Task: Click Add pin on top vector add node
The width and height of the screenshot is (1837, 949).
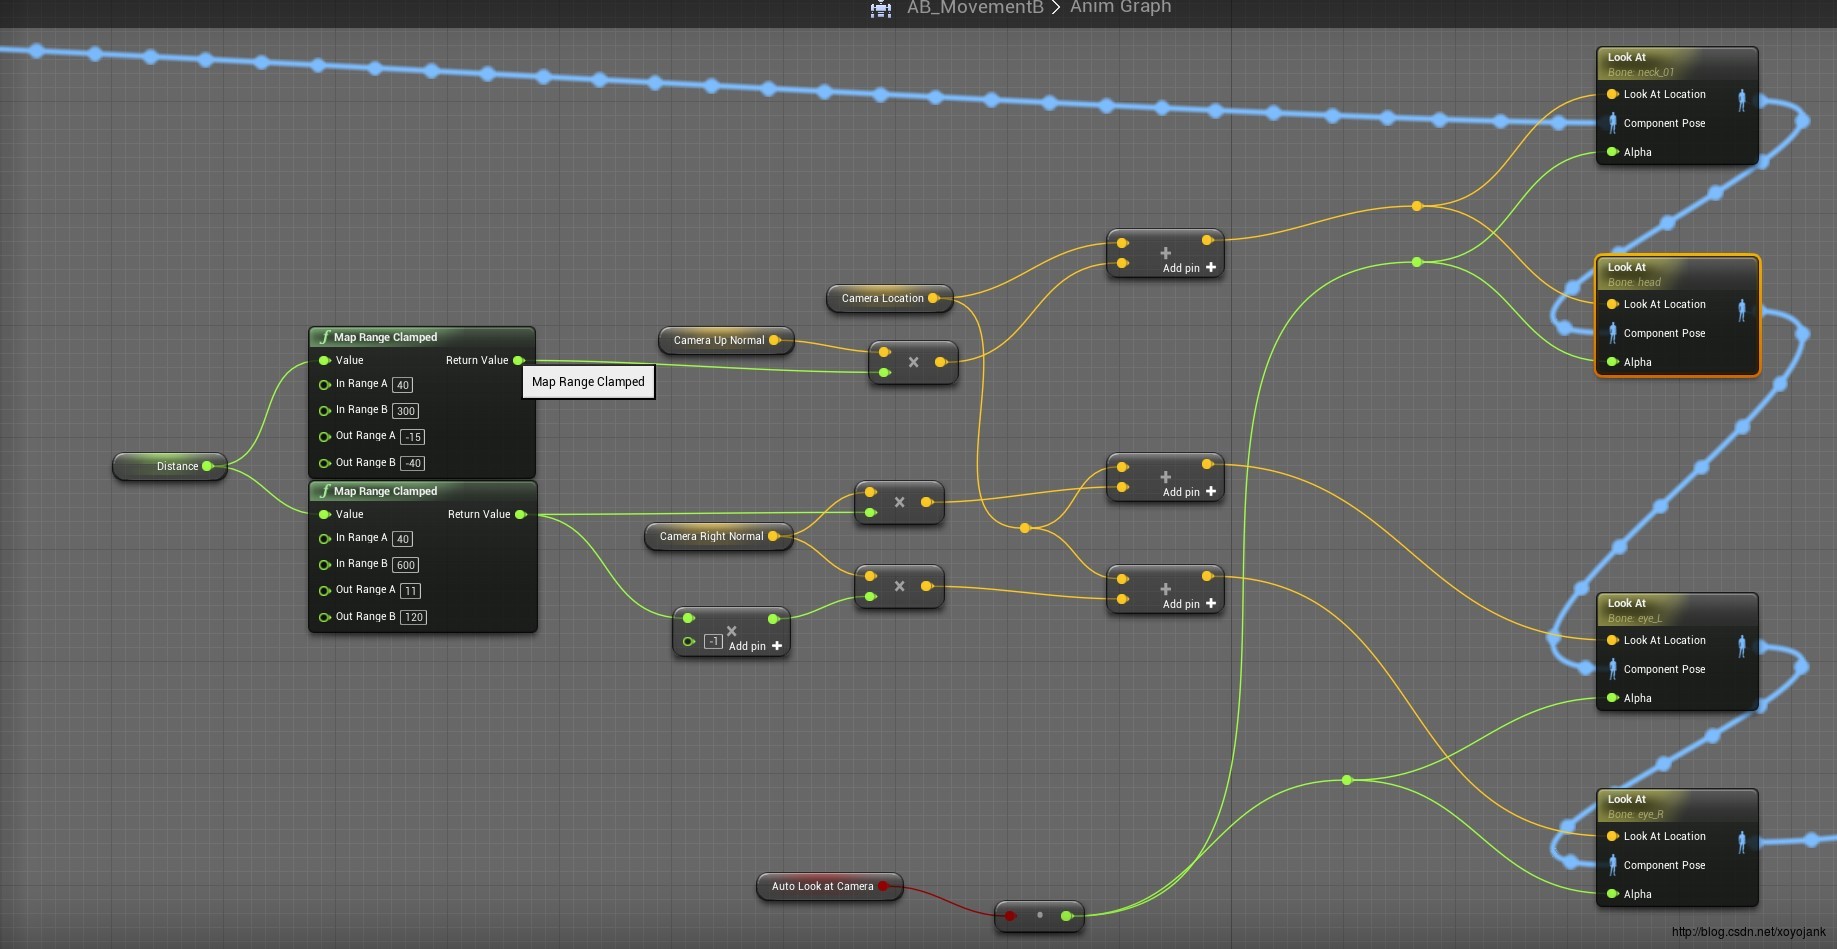Action: coord(1189,268)
